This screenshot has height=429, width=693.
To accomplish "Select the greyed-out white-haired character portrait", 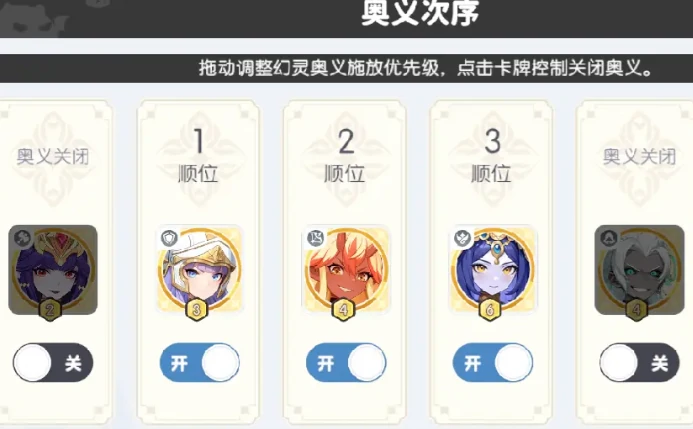I will pos(639,270).
